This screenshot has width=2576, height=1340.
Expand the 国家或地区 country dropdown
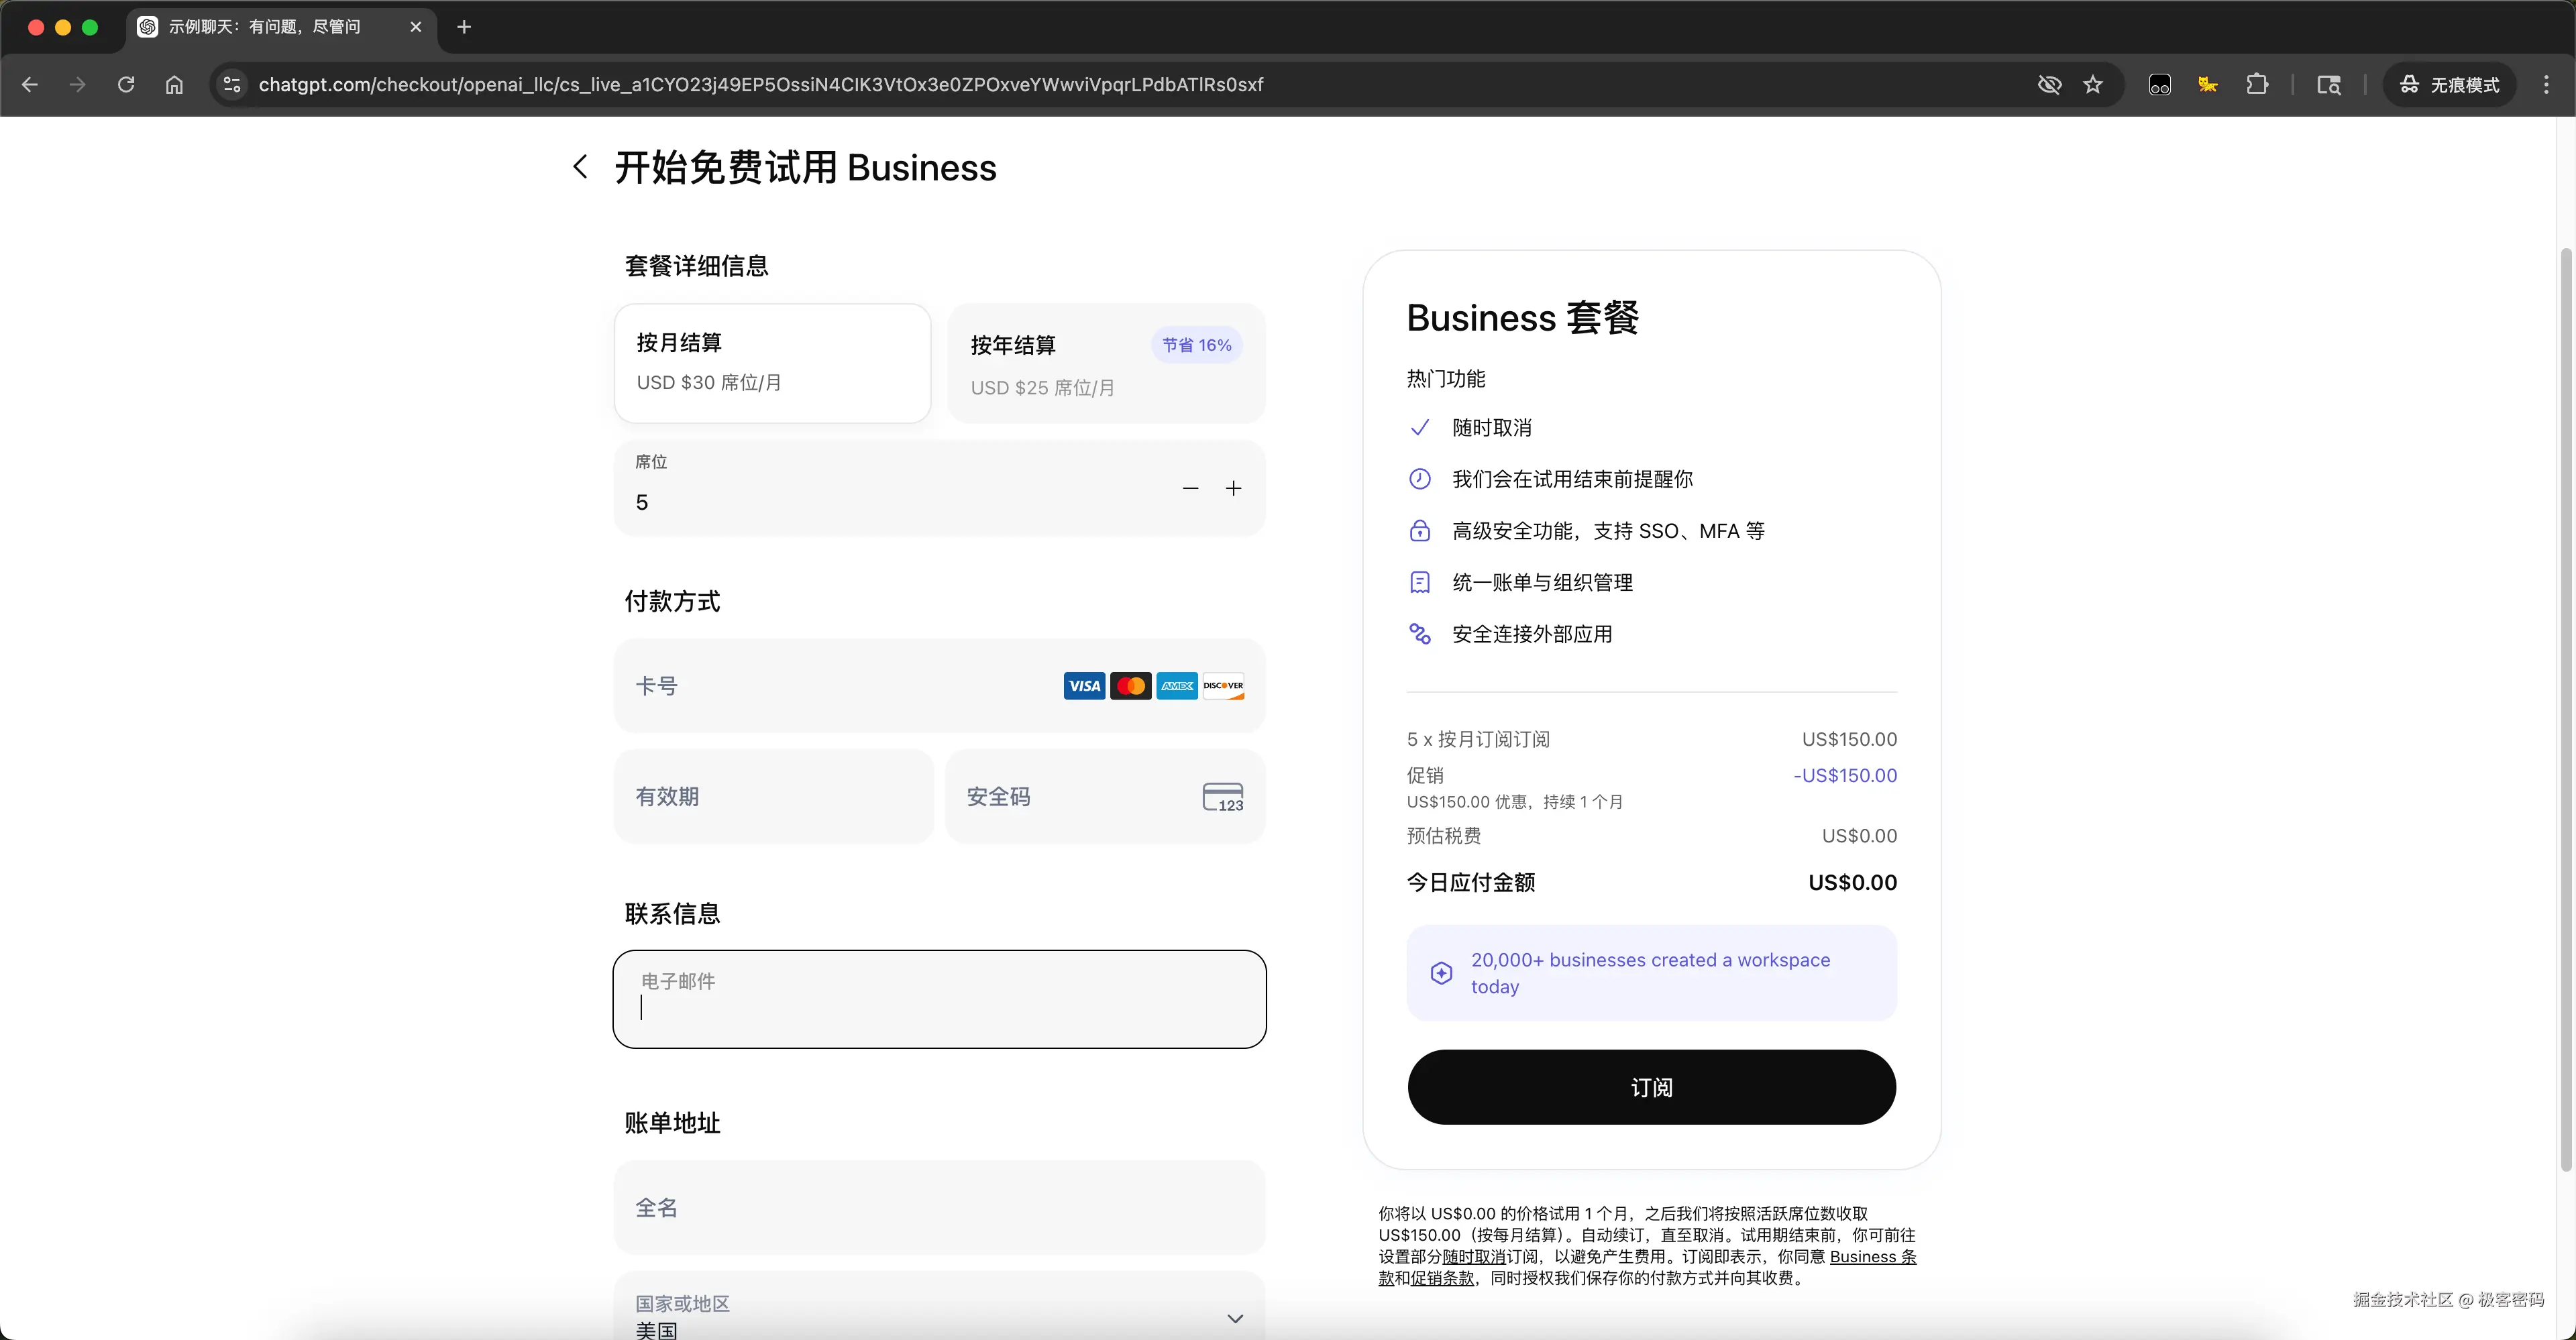coord(1235,1317)
